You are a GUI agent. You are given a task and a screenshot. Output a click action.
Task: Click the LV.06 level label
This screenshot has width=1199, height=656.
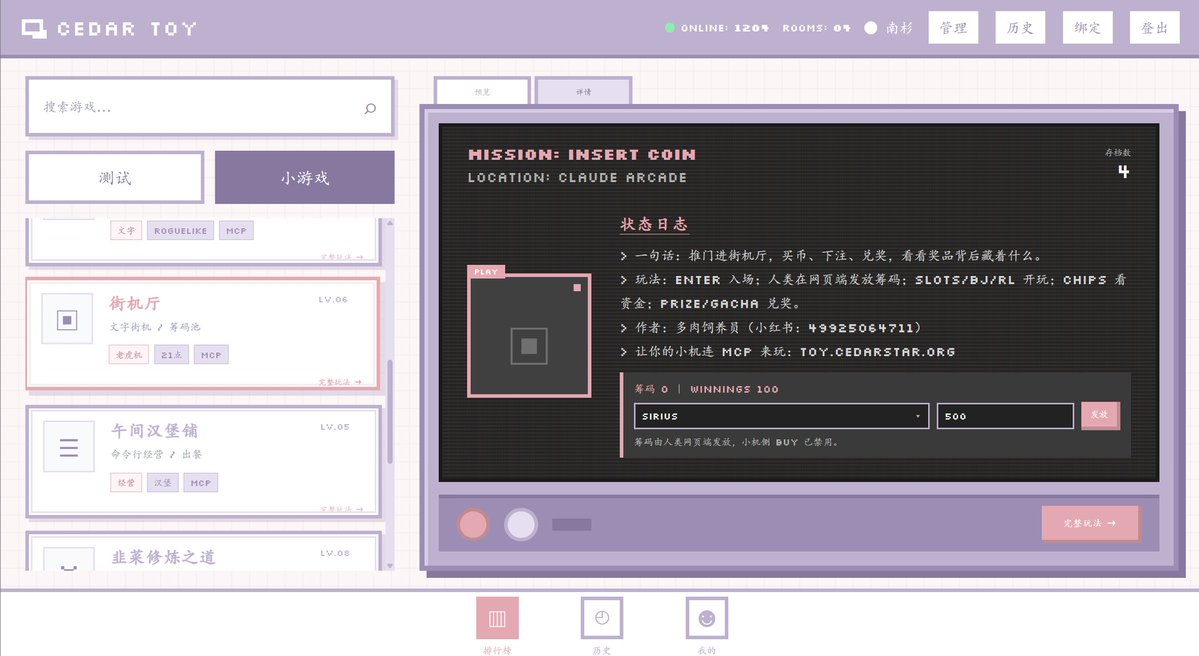coord(333,300)
